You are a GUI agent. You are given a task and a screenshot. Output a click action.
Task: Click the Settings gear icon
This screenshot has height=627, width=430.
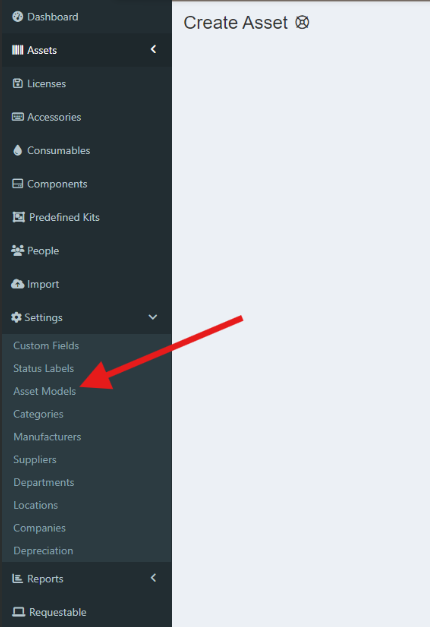[x=16, y=317]
